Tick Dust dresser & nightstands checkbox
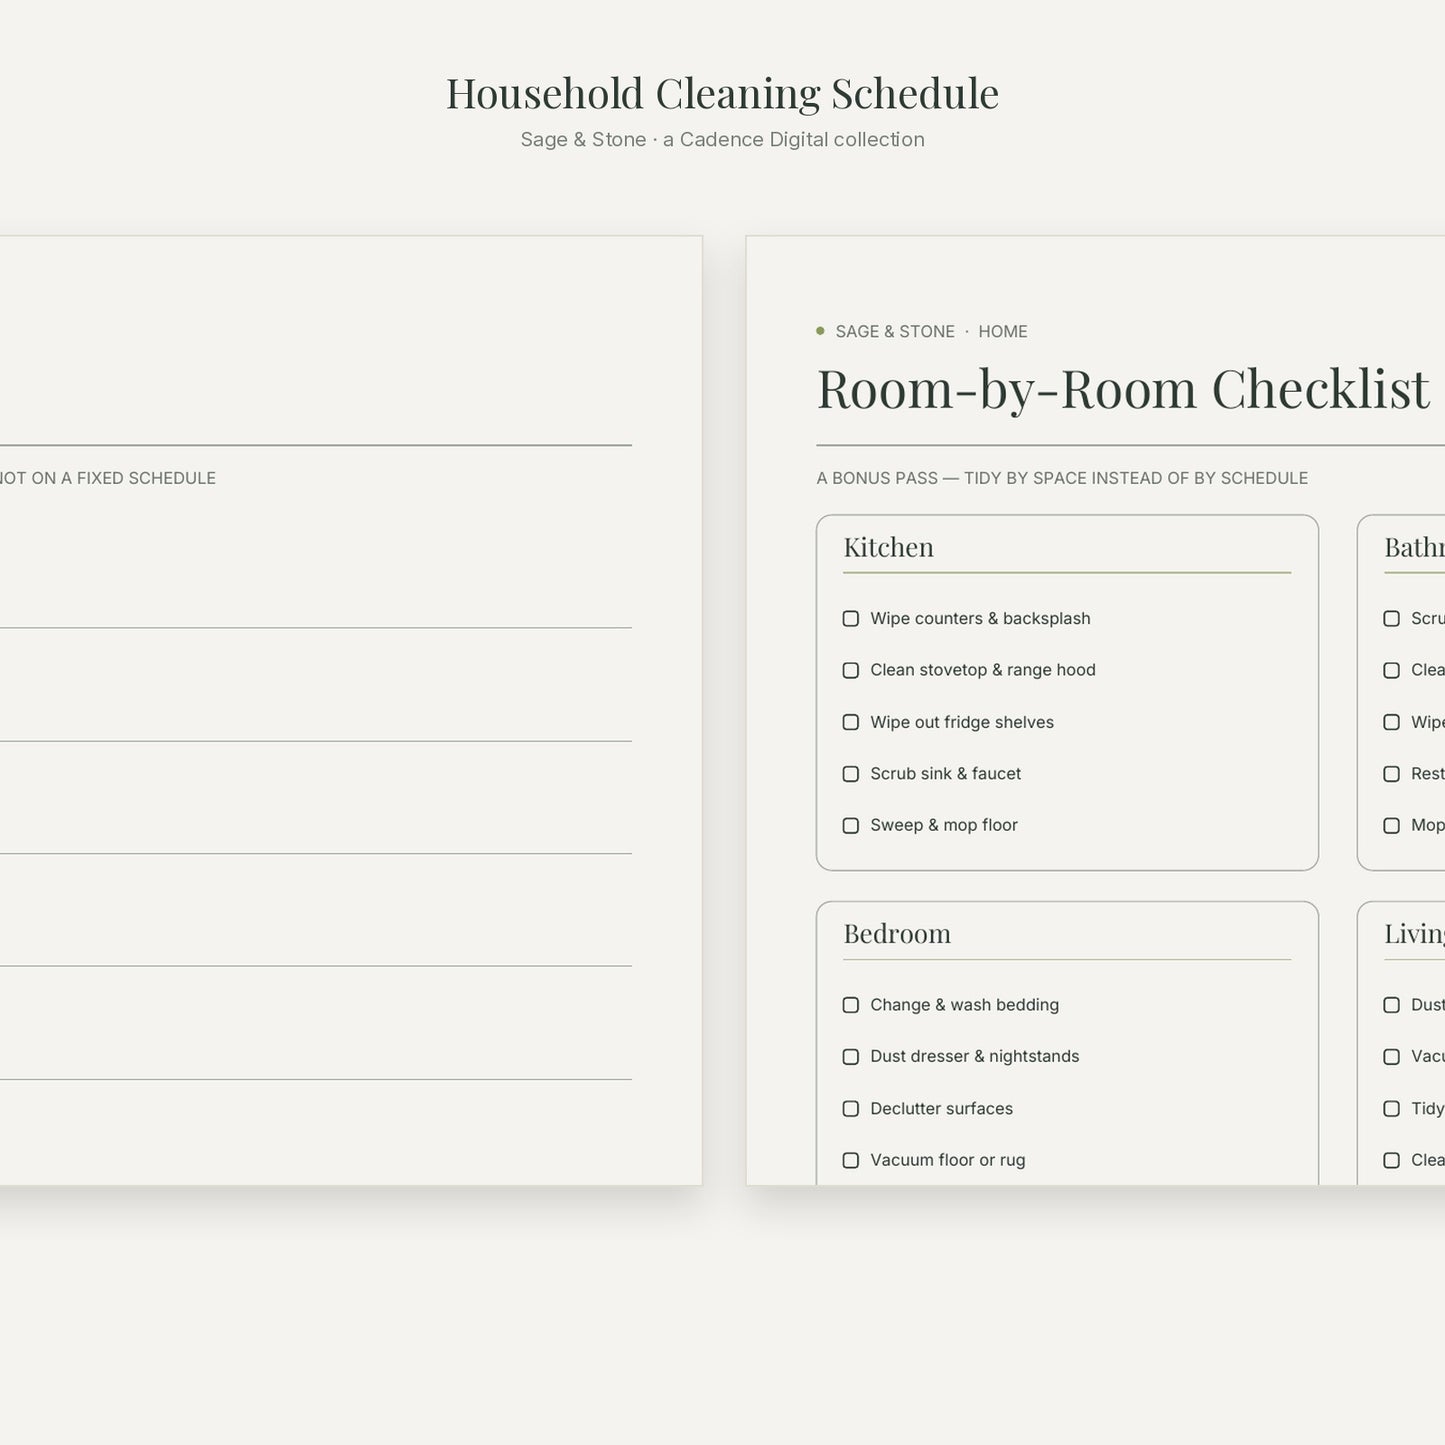This screenshot has width=1445, height=1445. (x=851, y=1057)
